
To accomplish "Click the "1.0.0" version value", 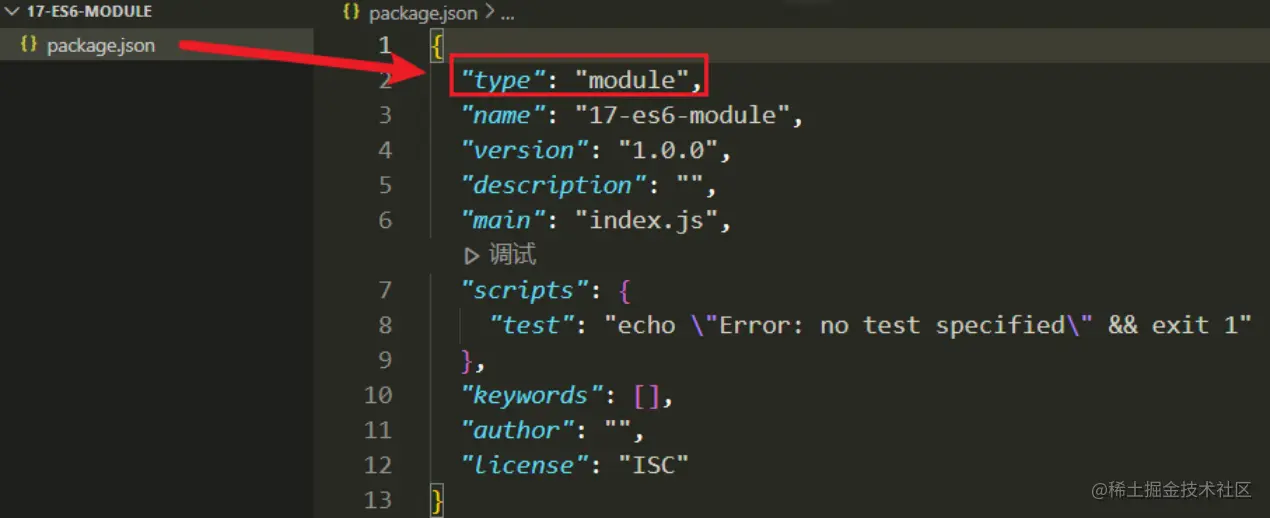I will [x=667, y=151].
